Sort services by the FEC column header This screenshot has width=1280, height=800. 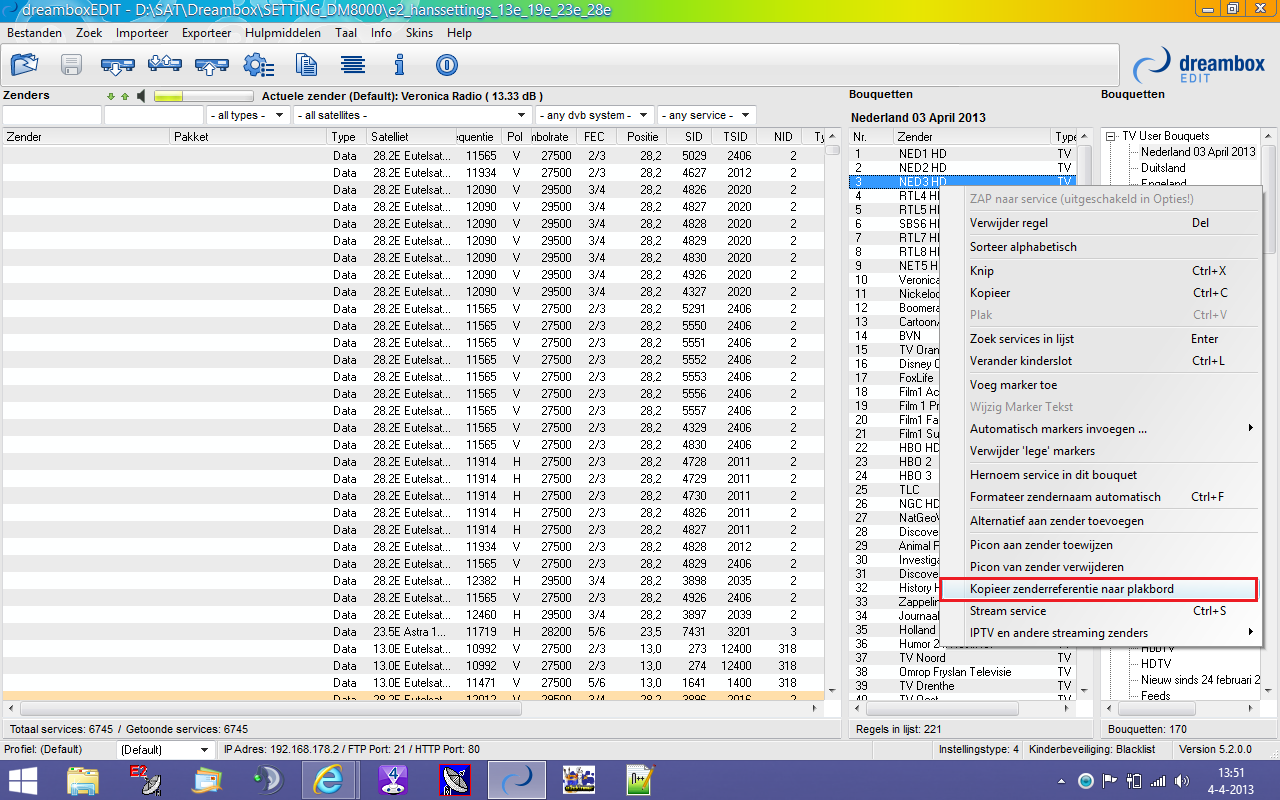[594, 137]
